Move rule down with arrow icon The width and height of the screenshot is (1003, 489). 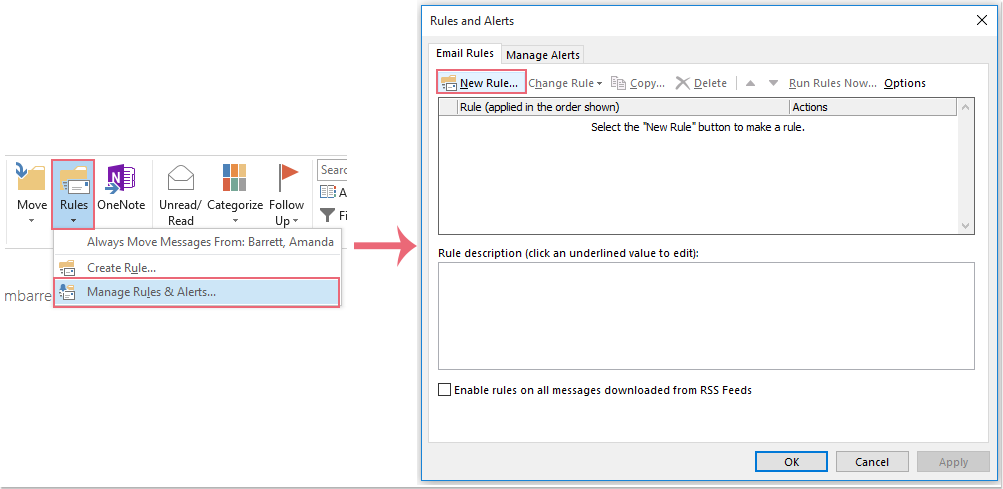coord(773,83)
